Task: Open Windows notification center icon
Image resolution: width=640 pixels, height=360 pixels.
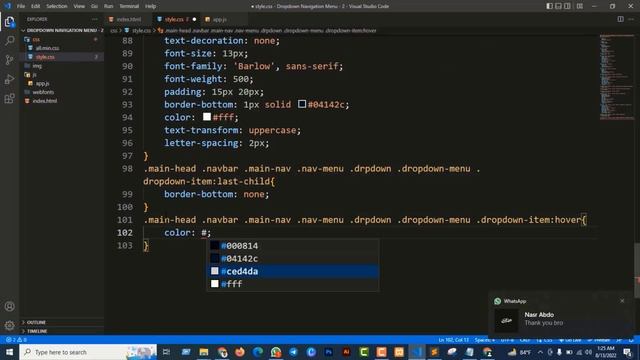Action: [627, 352]
